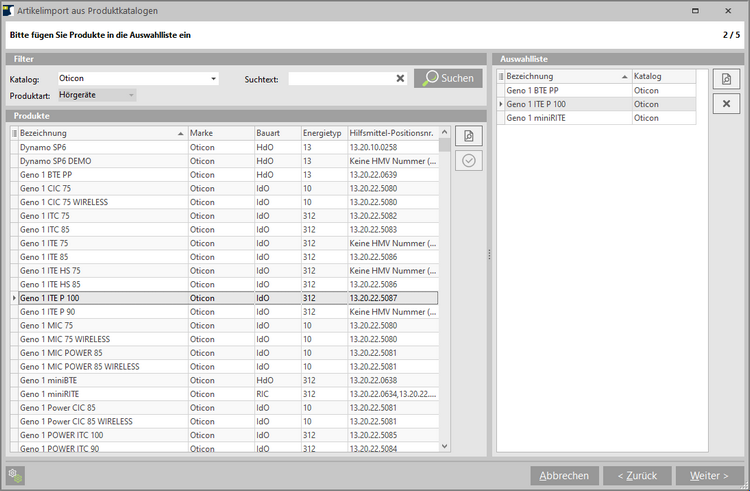The image size is (750, 491).
Task: Click position number 13.20.22.0638 cell
Action: (393, 381)
